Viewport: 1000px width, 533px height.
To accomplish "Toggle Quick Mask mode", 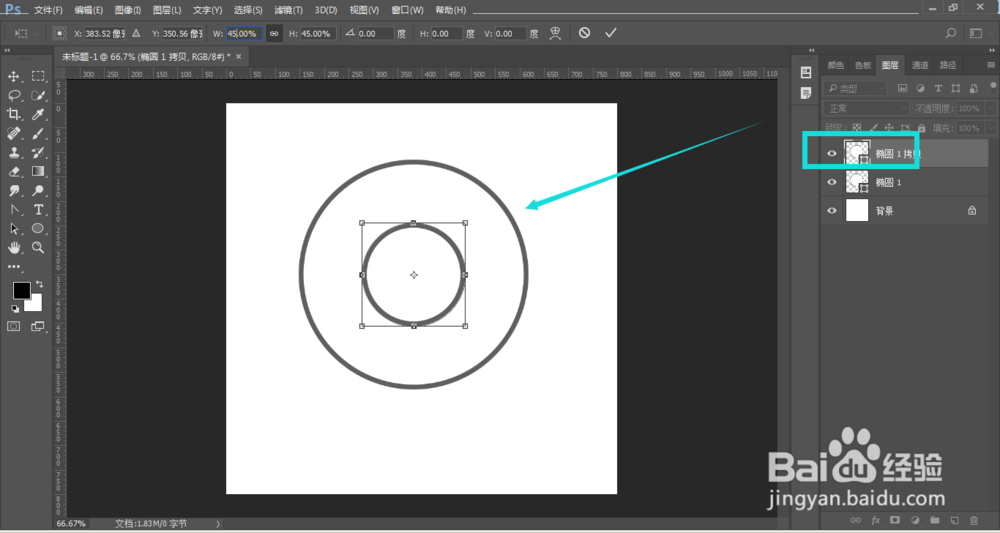I will click(x=13, y=326).
